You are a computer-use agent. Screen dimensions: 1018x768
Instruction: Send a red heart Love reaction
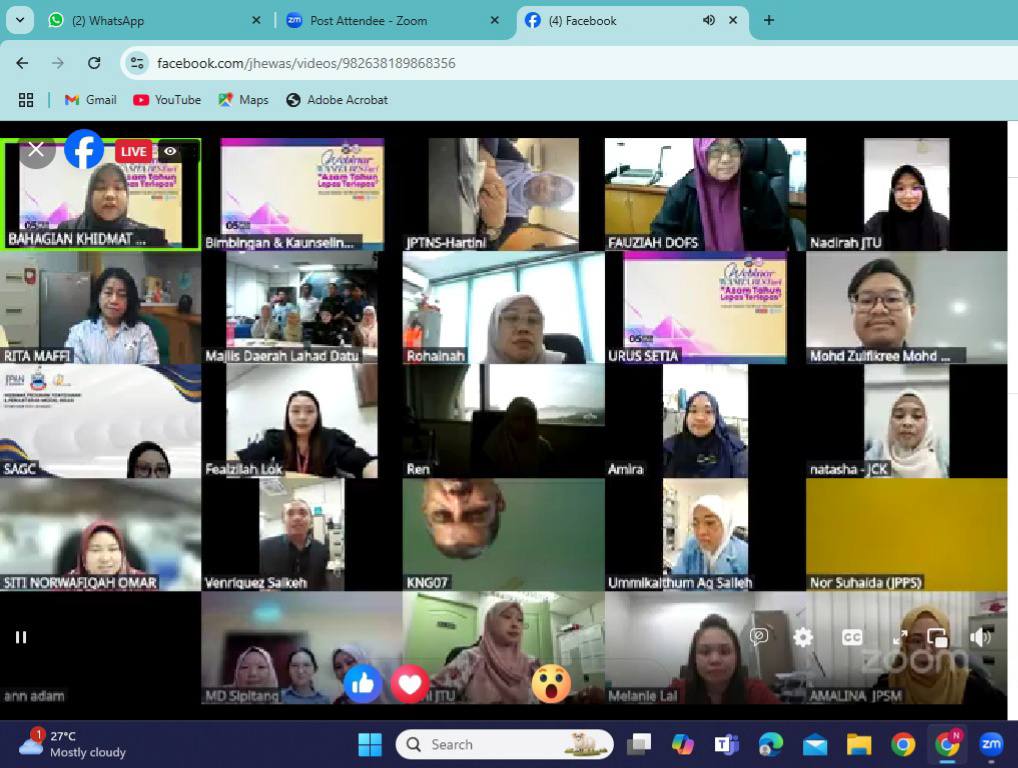point(409,684)
